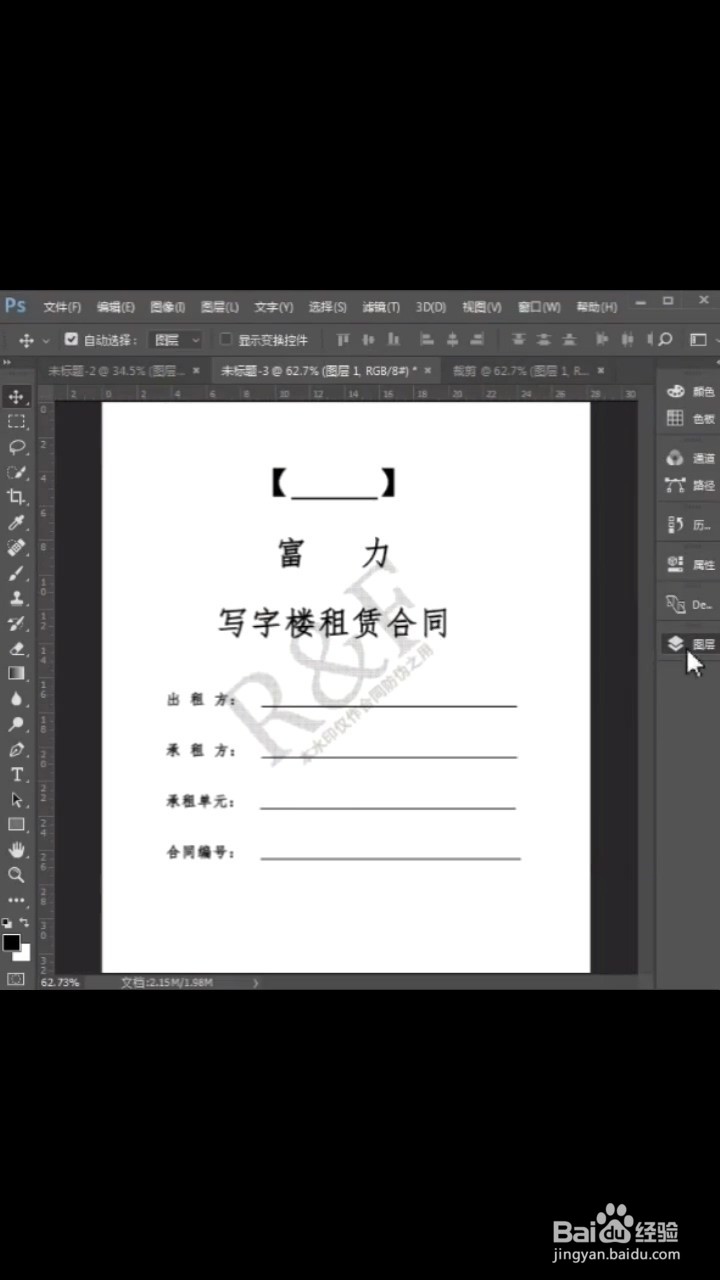Open the 色板 swatches panel
This screenshot has width=720, height=1280.
pos(691,418)
